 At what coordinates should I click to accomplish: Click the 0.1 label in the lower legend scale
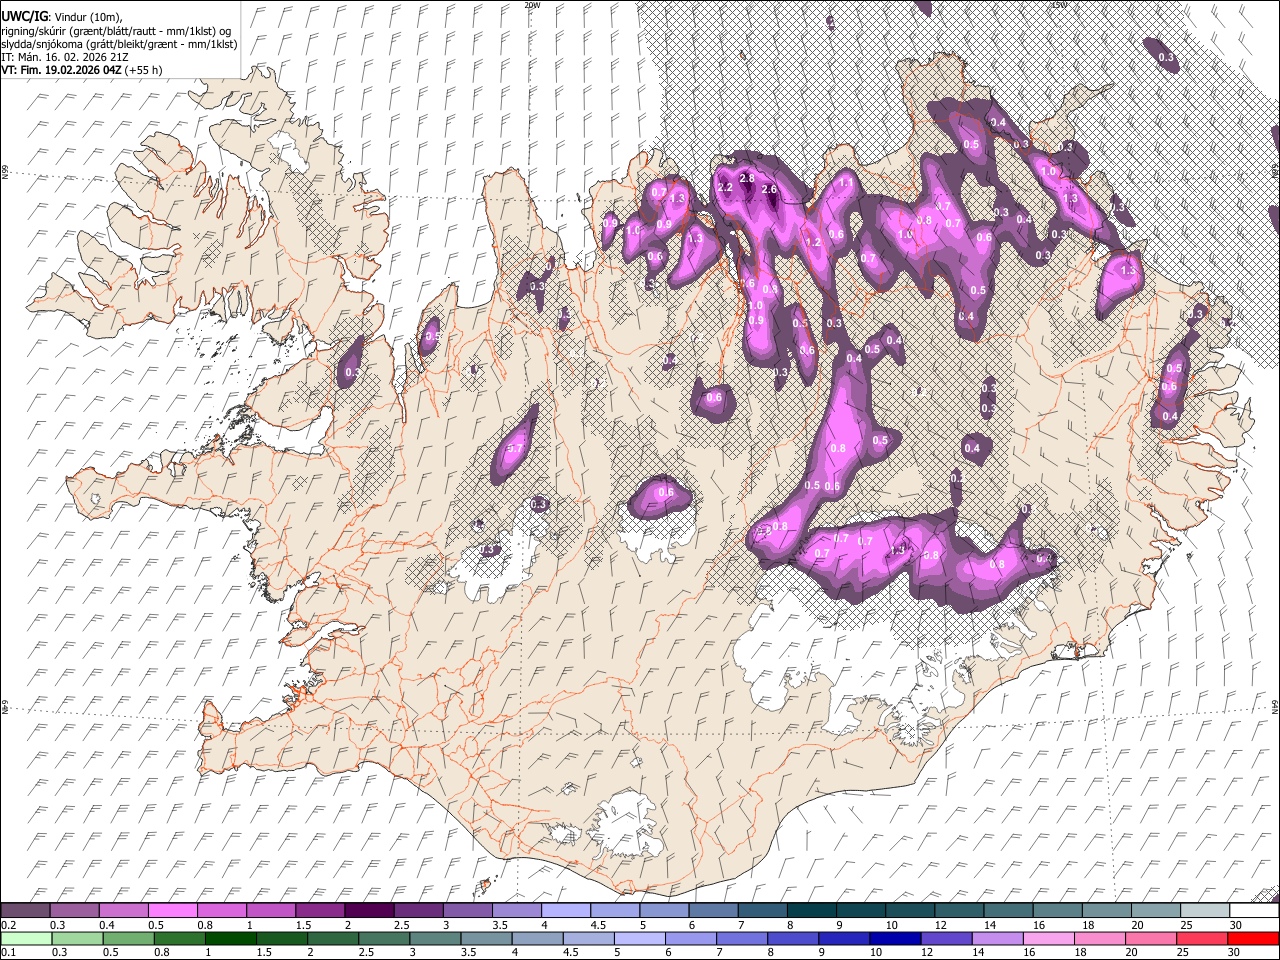(8, 952)
